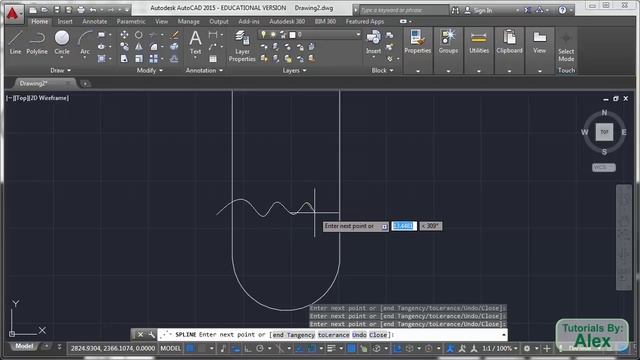Select the Rotate tool in Modify panel

[139, 35]
